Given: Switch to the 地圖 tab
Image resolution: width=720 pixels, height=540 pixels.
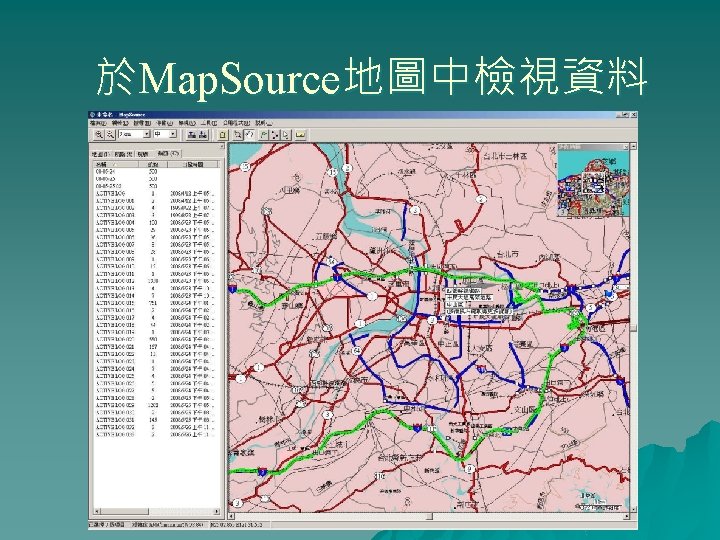Looking at the screenshot, I should 100,154.
